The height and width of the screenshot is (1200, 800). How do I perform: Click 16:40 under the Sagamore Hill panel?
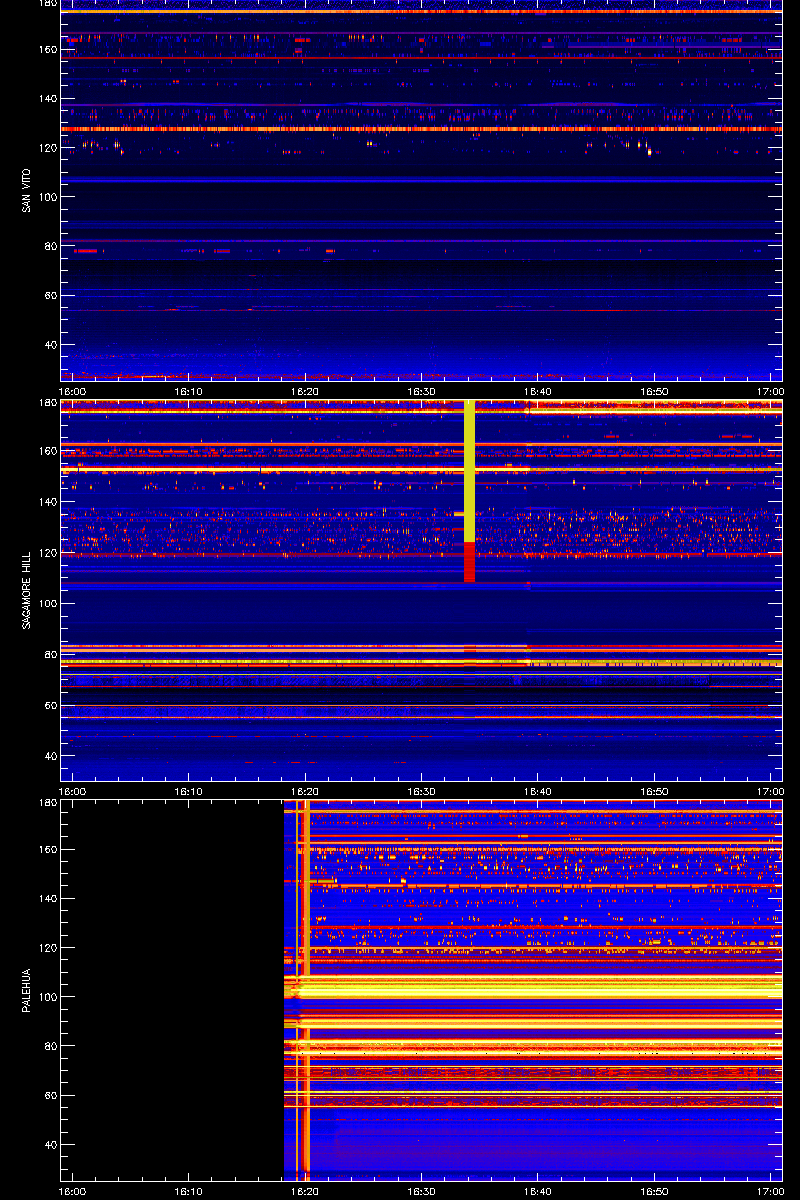tap(538, 792)
